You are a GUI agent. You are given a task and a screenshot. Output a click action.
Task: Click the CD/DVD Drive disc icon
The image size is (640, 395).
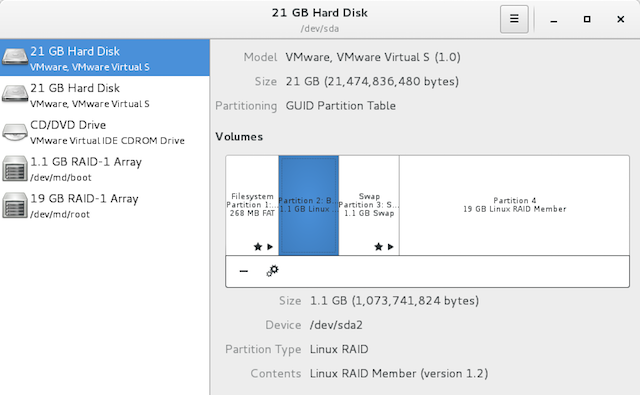point(15,132)
